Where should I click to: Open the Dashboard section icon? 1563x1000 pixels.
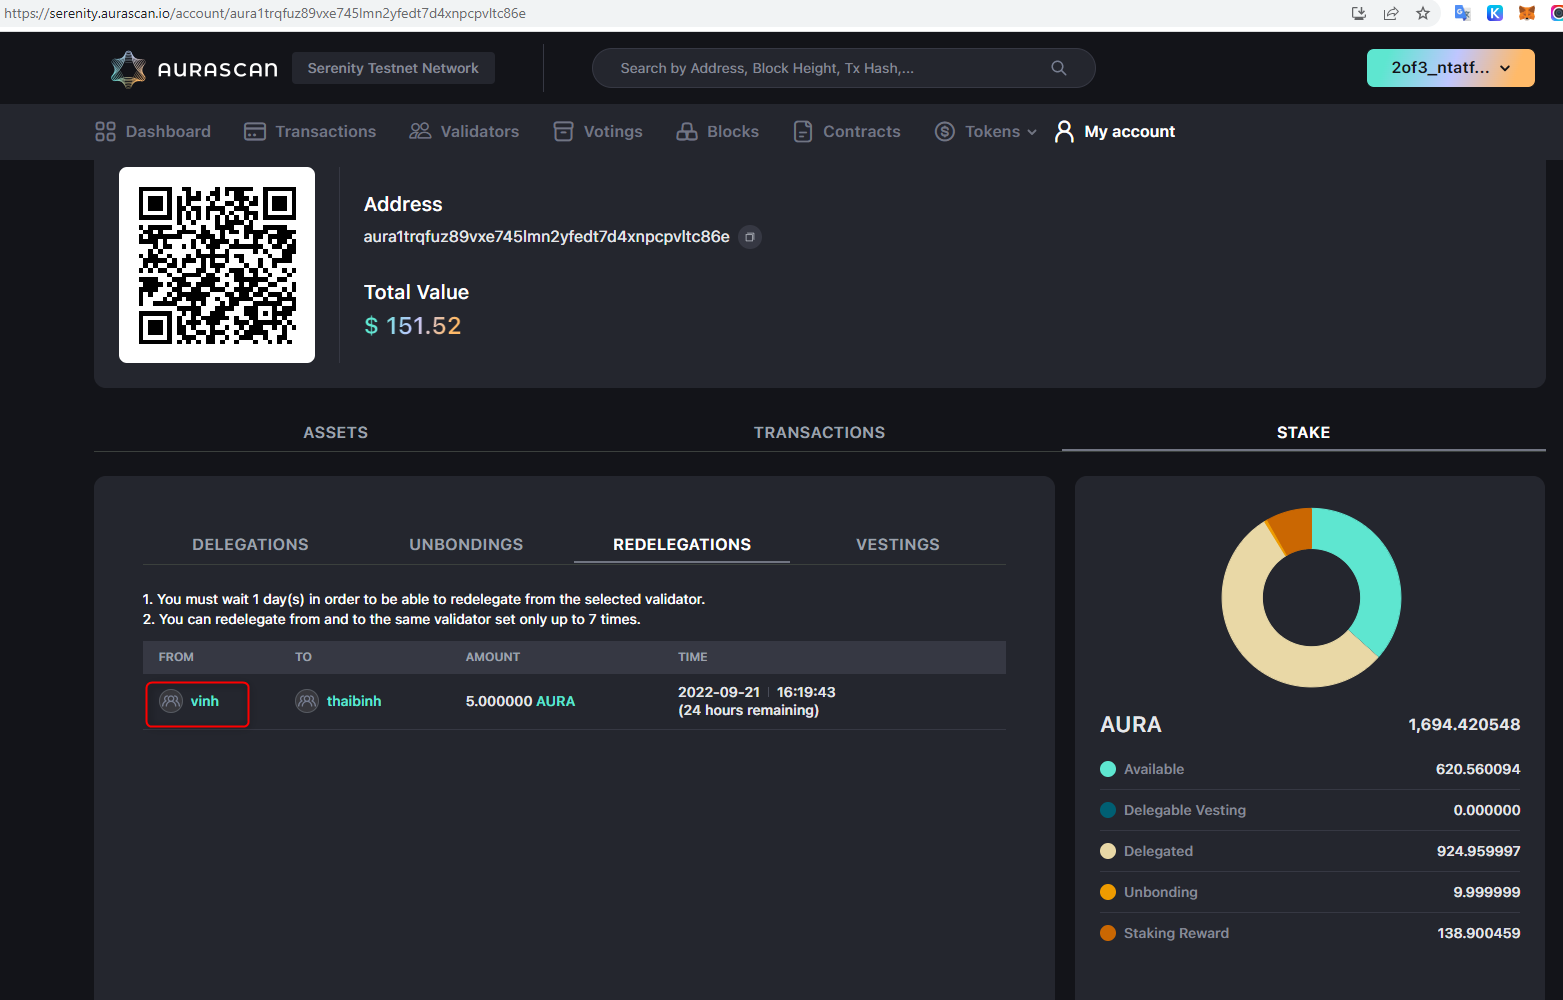(x=104, y=131)
